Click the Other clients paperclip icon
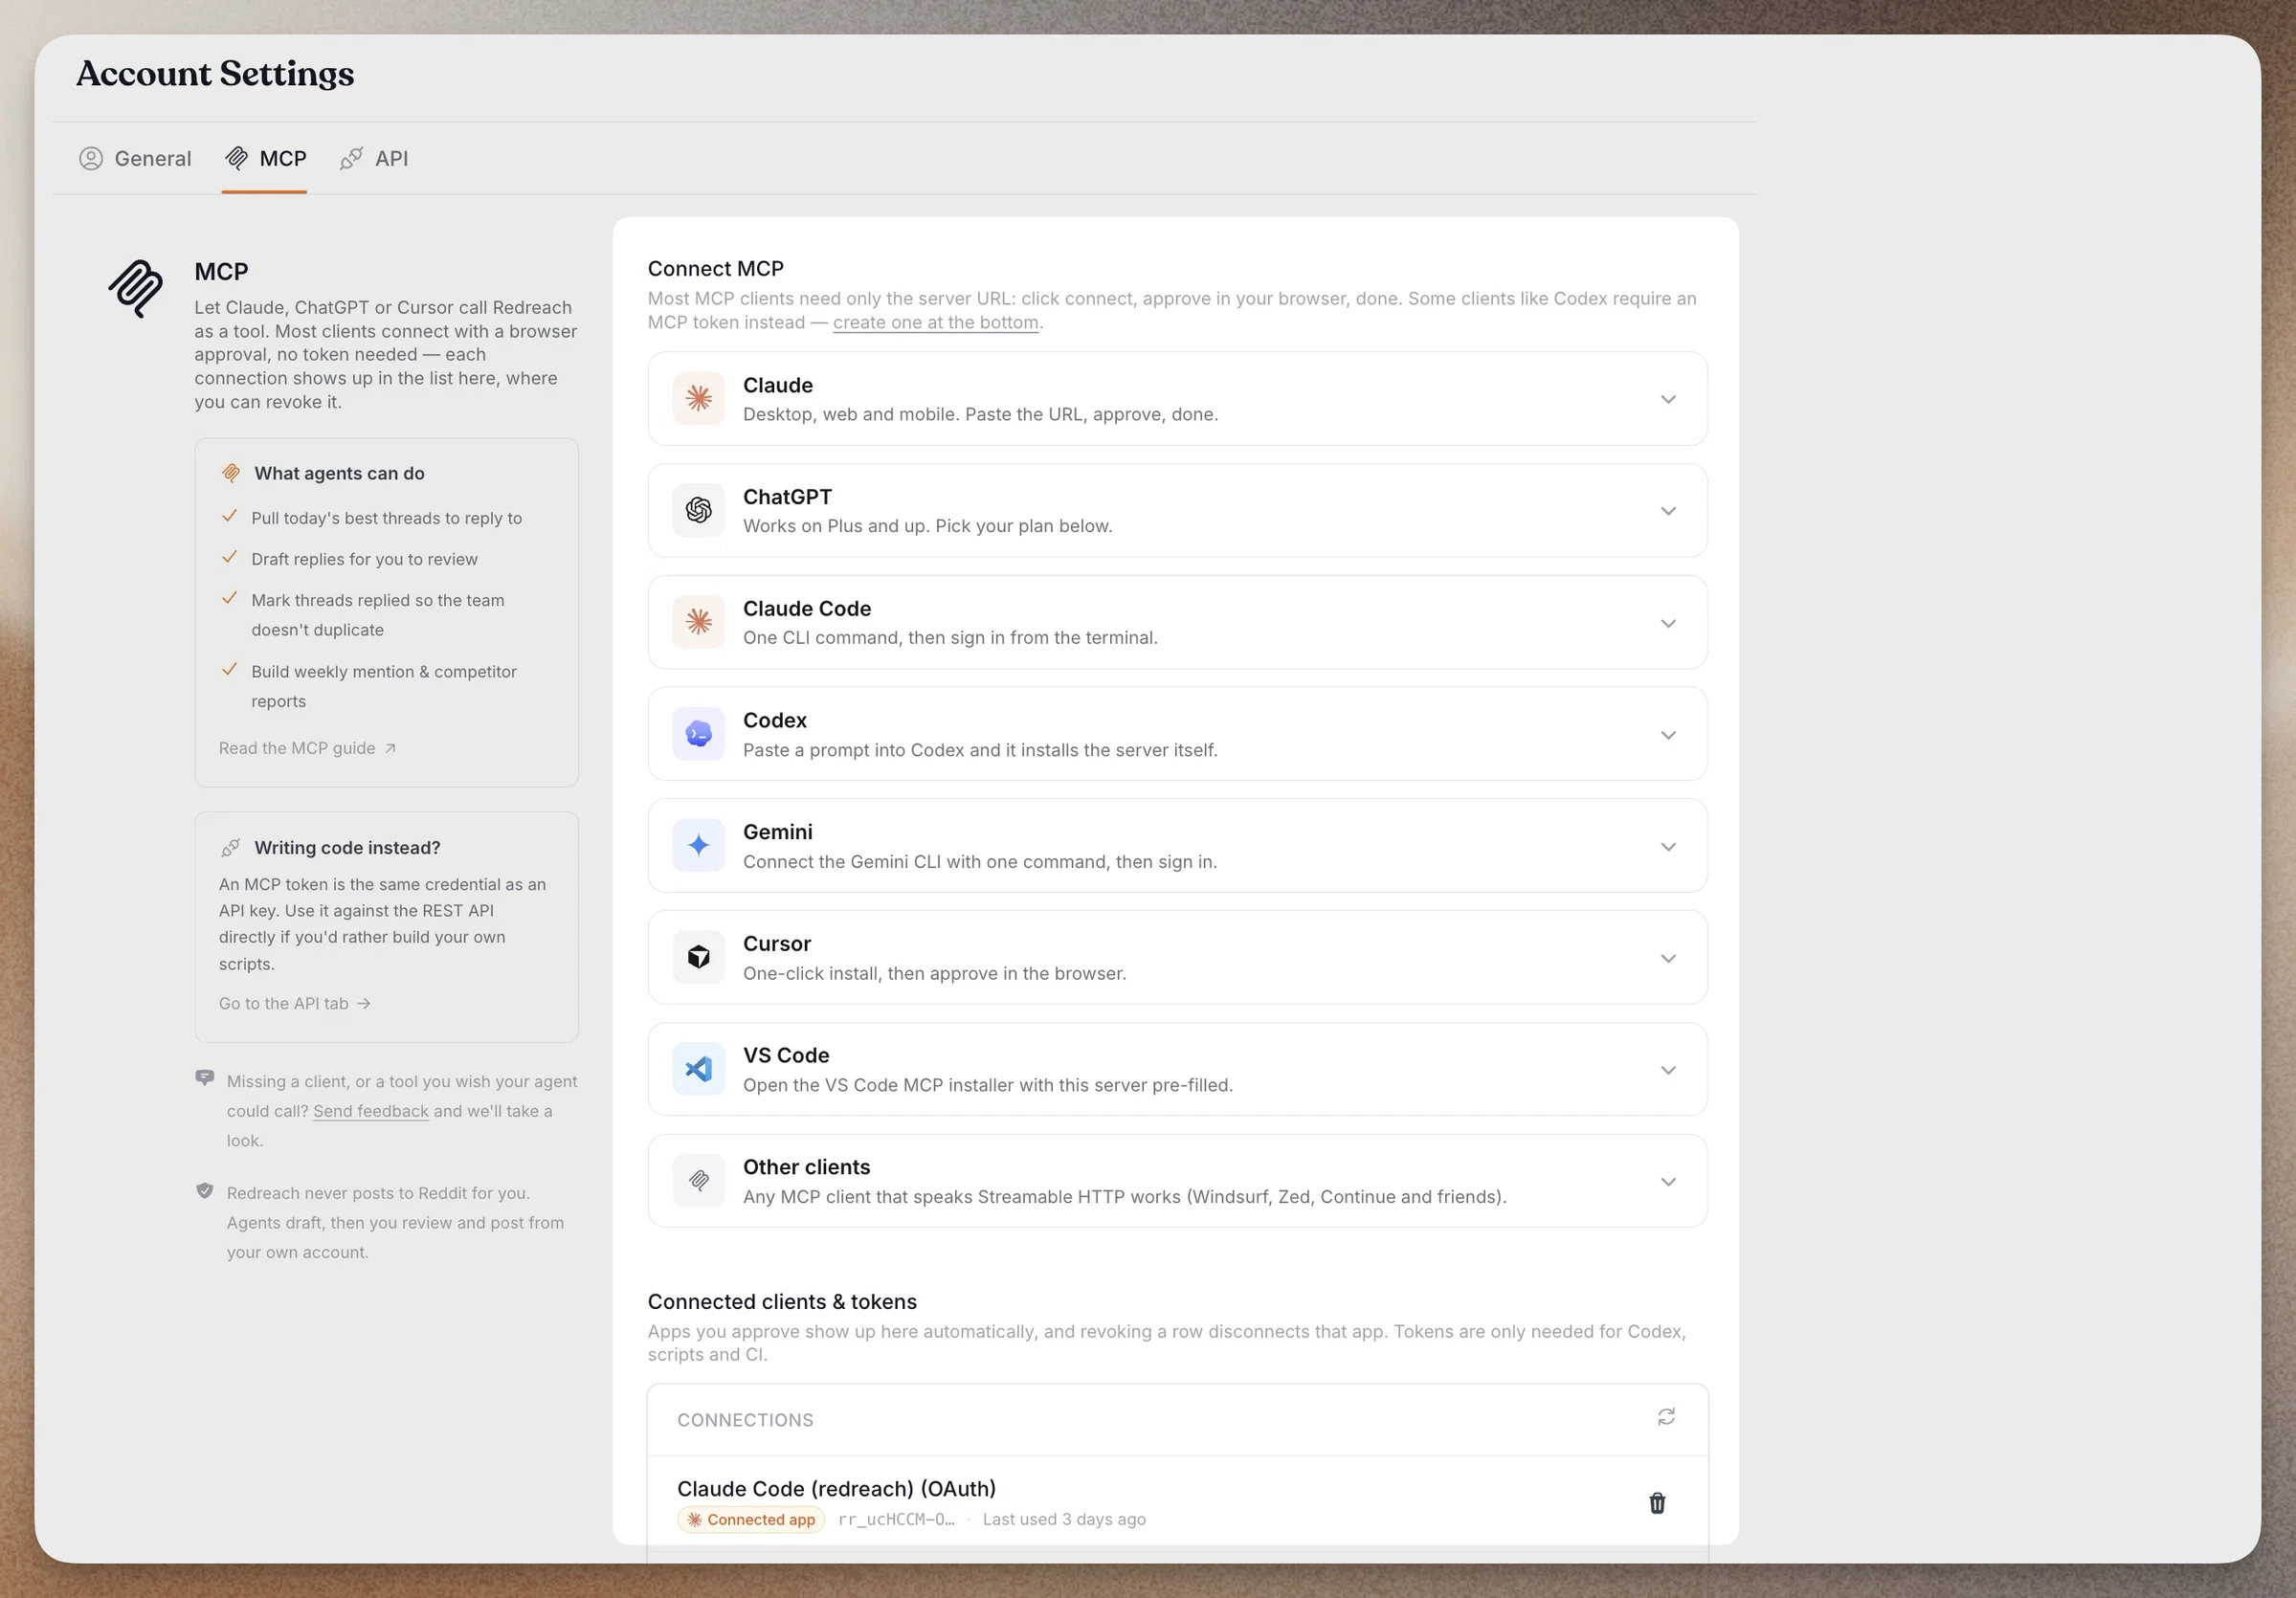Image resolution: width=2296 pixels, height=1598 pixels. [698, 1181]
